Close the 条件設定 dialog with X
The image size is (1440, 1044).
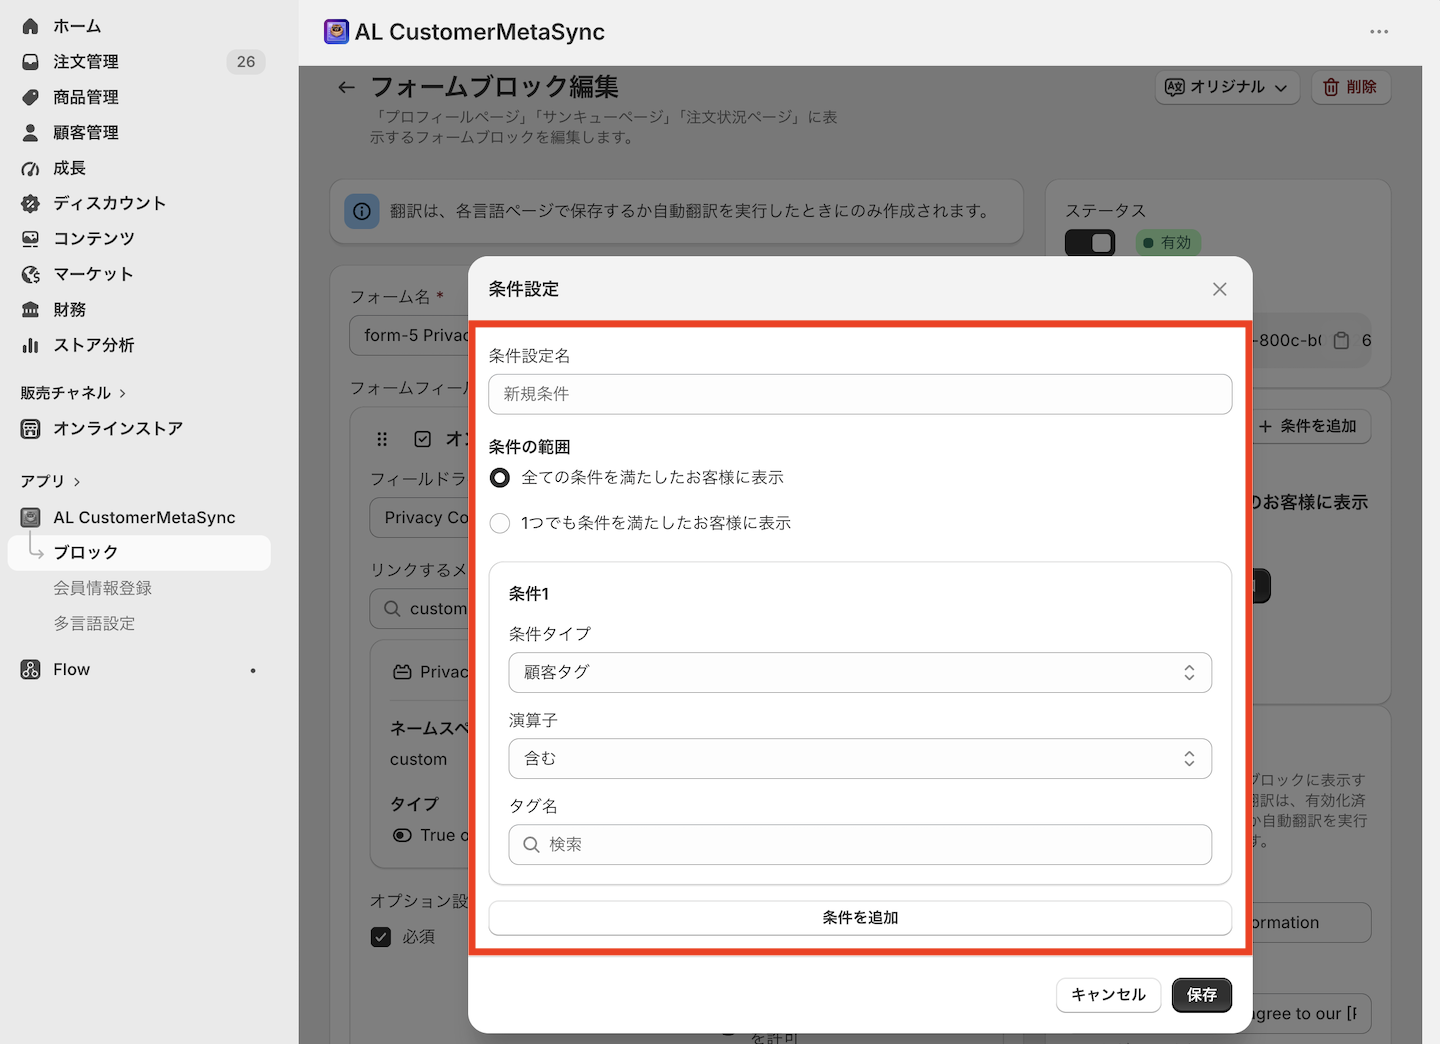(x=1219, y=289)
